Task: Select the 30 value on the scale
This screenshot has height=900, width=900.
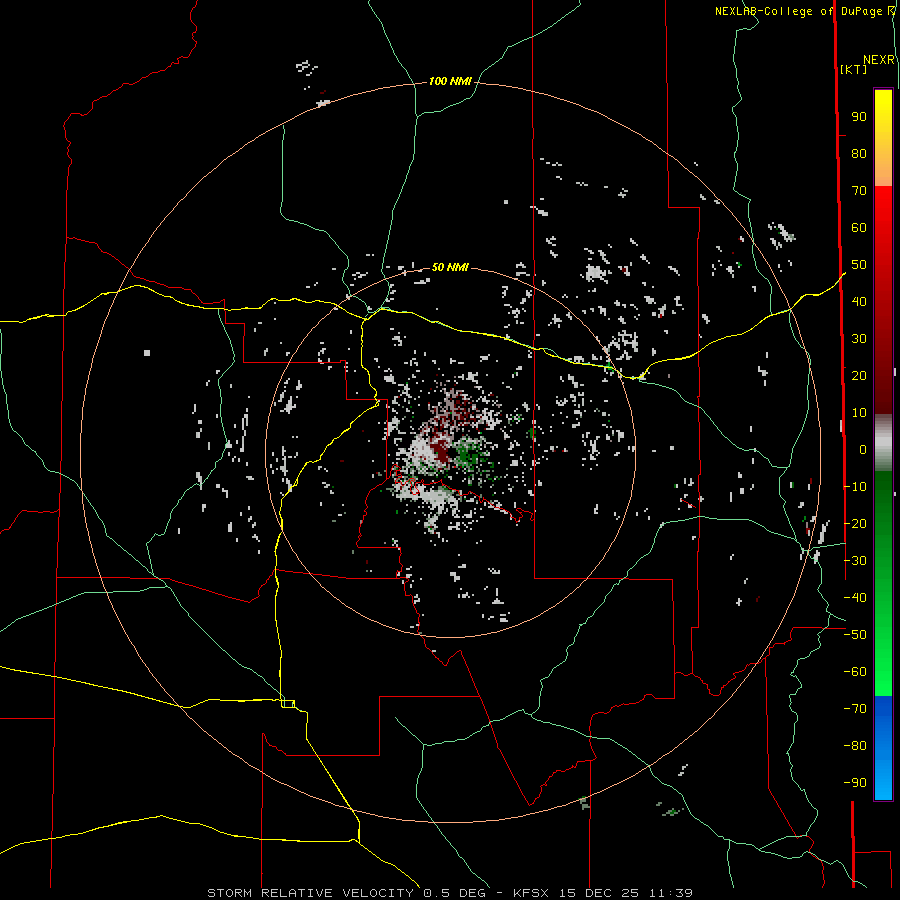Action: [x=859, y=339]
